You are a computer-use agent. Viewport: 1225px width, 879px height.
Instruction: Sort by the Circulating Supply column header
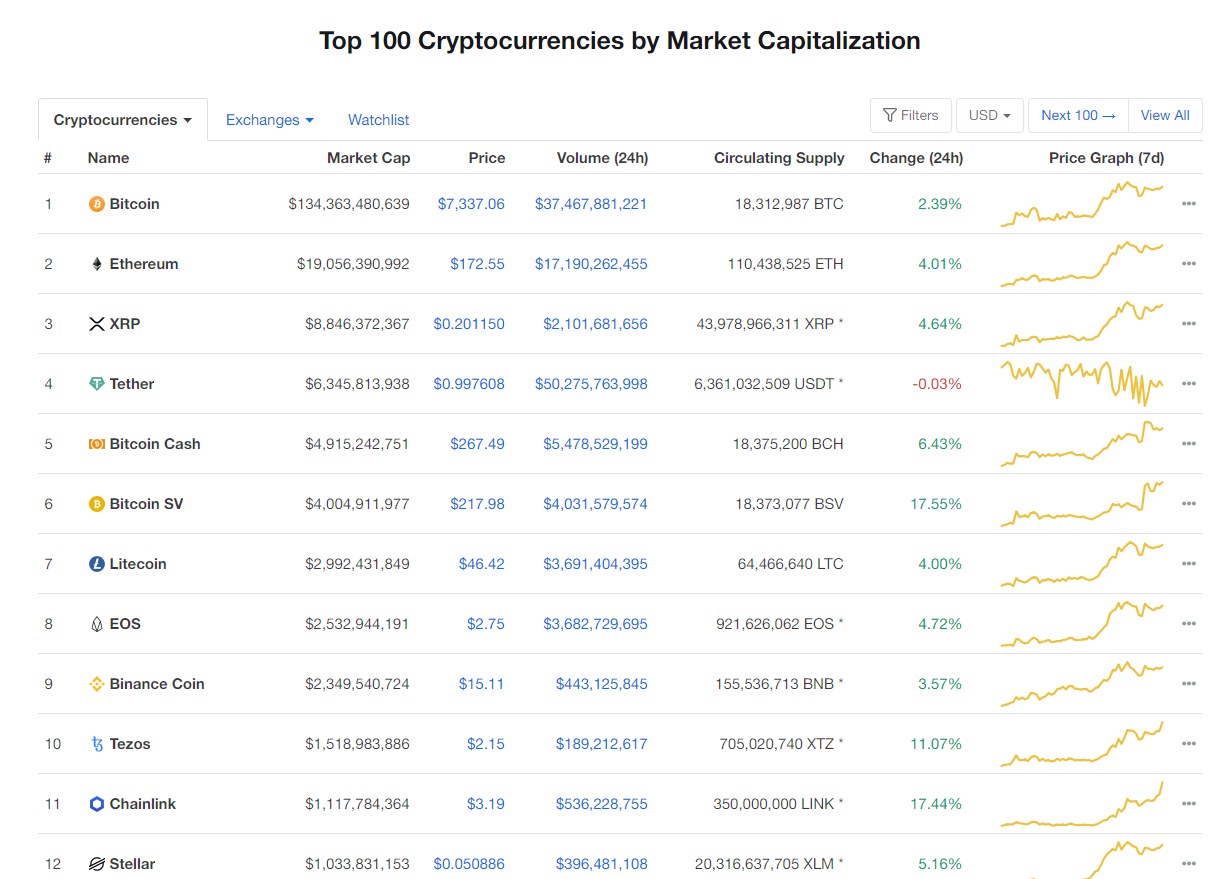click(x=779, y=158)
